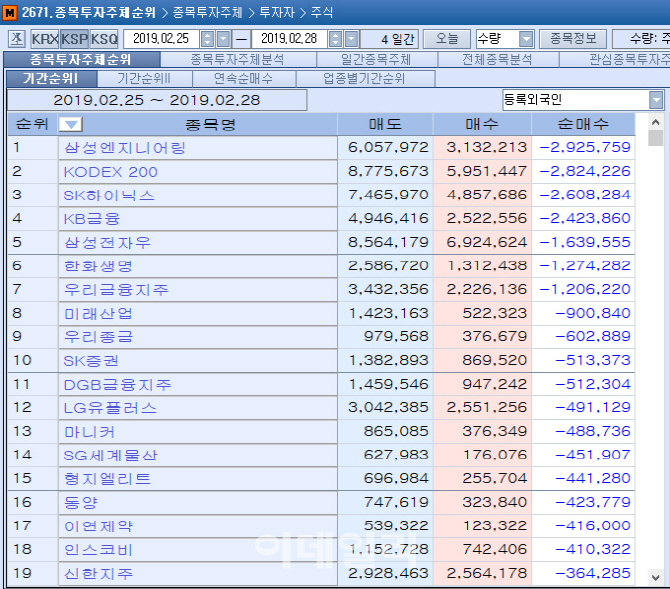Image resolution: width=670 pixels, height=589 pixels.
Task: Sort by the 매도 column header
Action: (x=385, y=124)
